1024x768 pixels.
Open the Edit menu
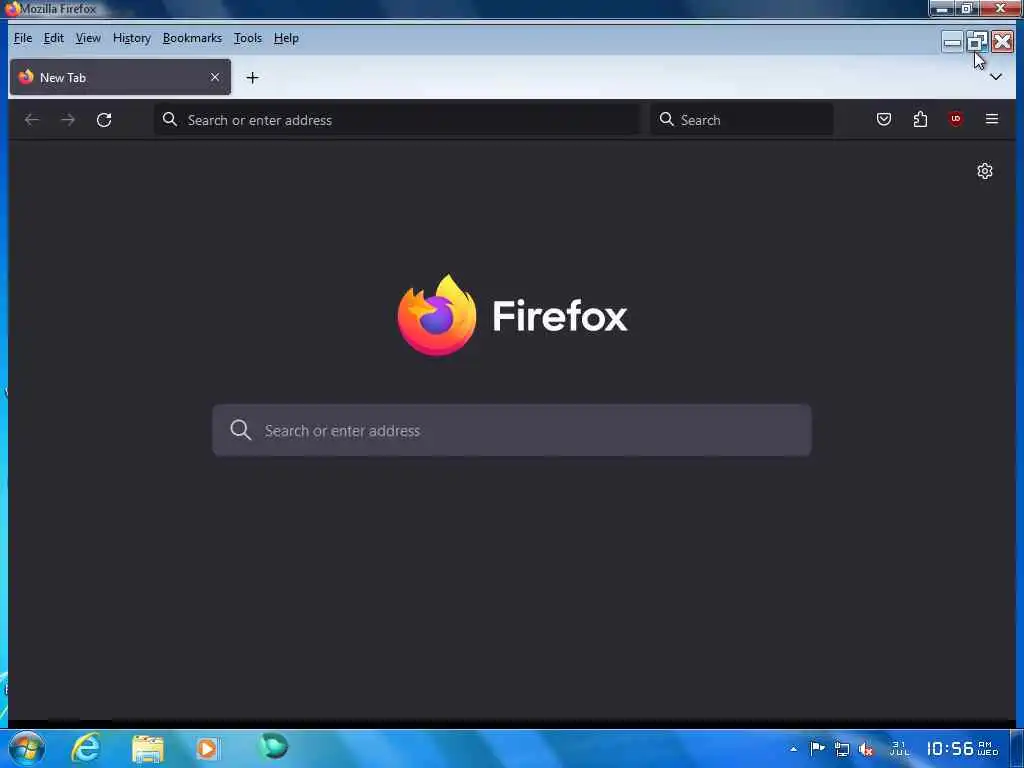pyautogui.click(x=54, y=38)
